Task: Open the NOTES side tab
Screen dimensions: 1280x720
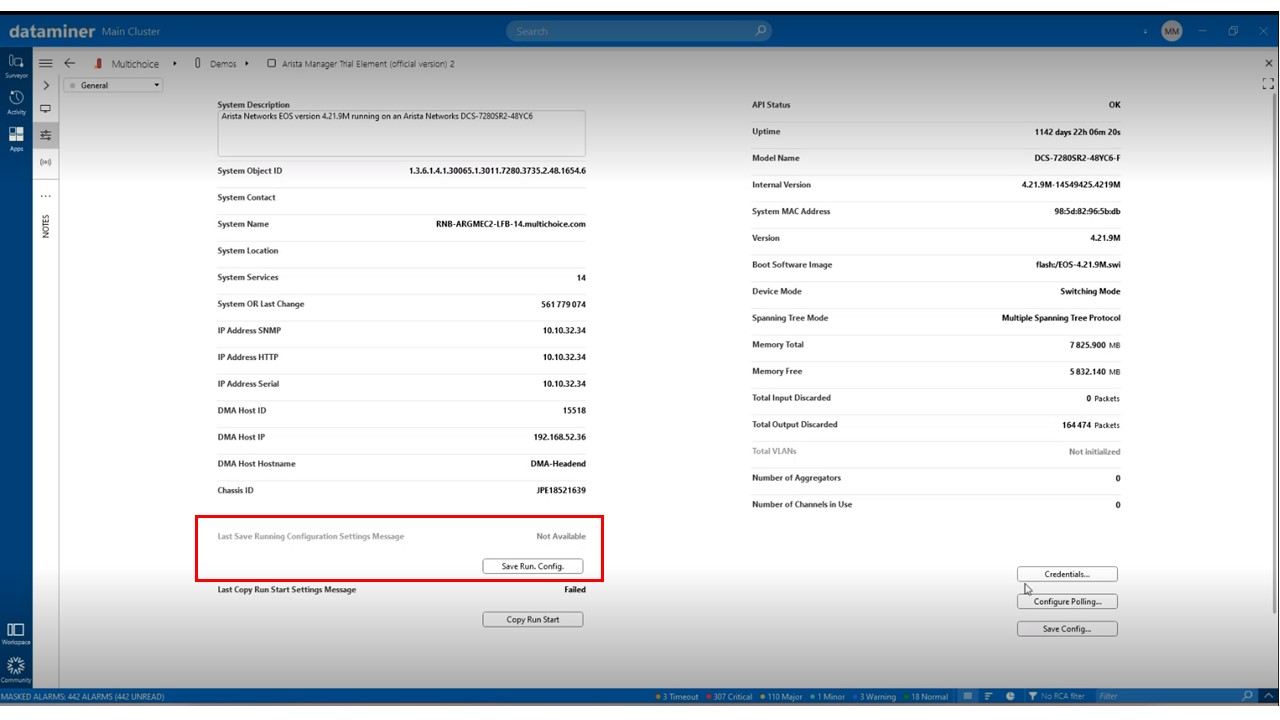Action: click(46, 226)
